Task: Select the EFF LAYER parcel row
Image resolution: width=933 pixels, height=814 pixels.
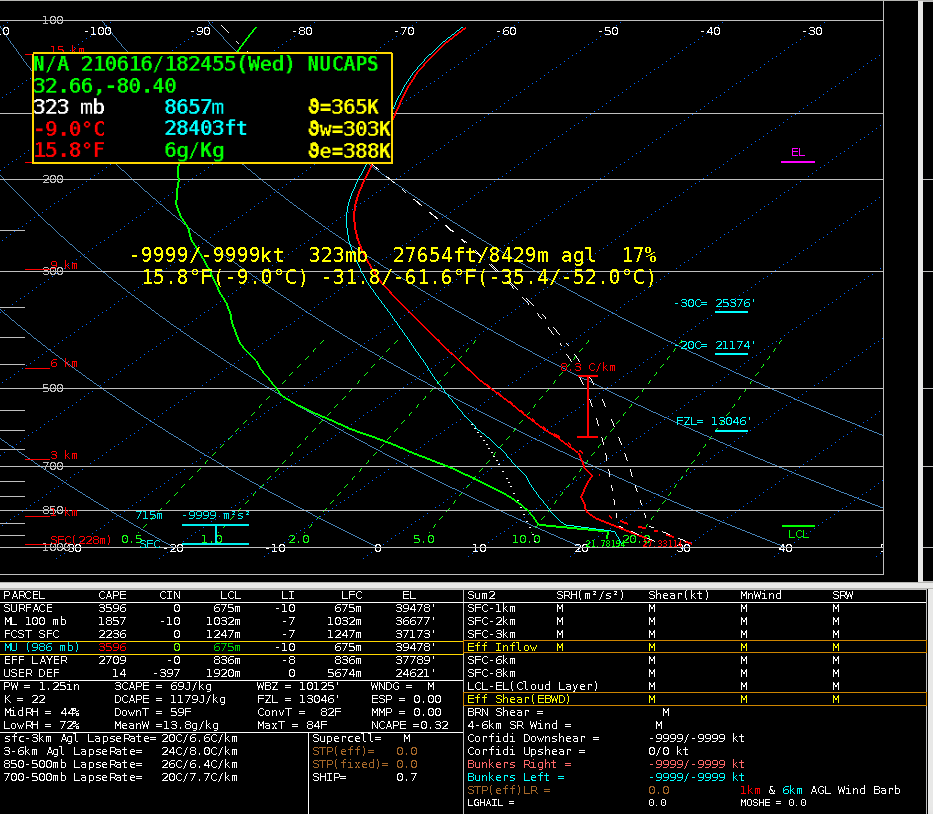Action: click(231, 660)
